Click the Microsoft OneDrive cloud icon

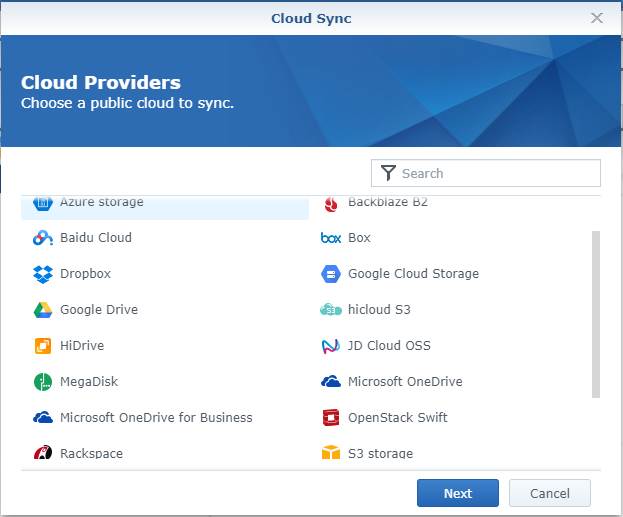pos(331,381)
